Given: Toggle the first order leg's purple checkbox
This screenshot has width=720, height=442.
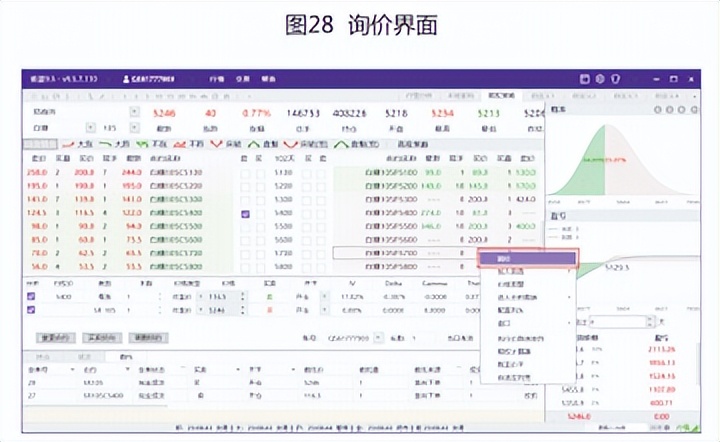Looking at the screenshot, I should pos(31,296).
